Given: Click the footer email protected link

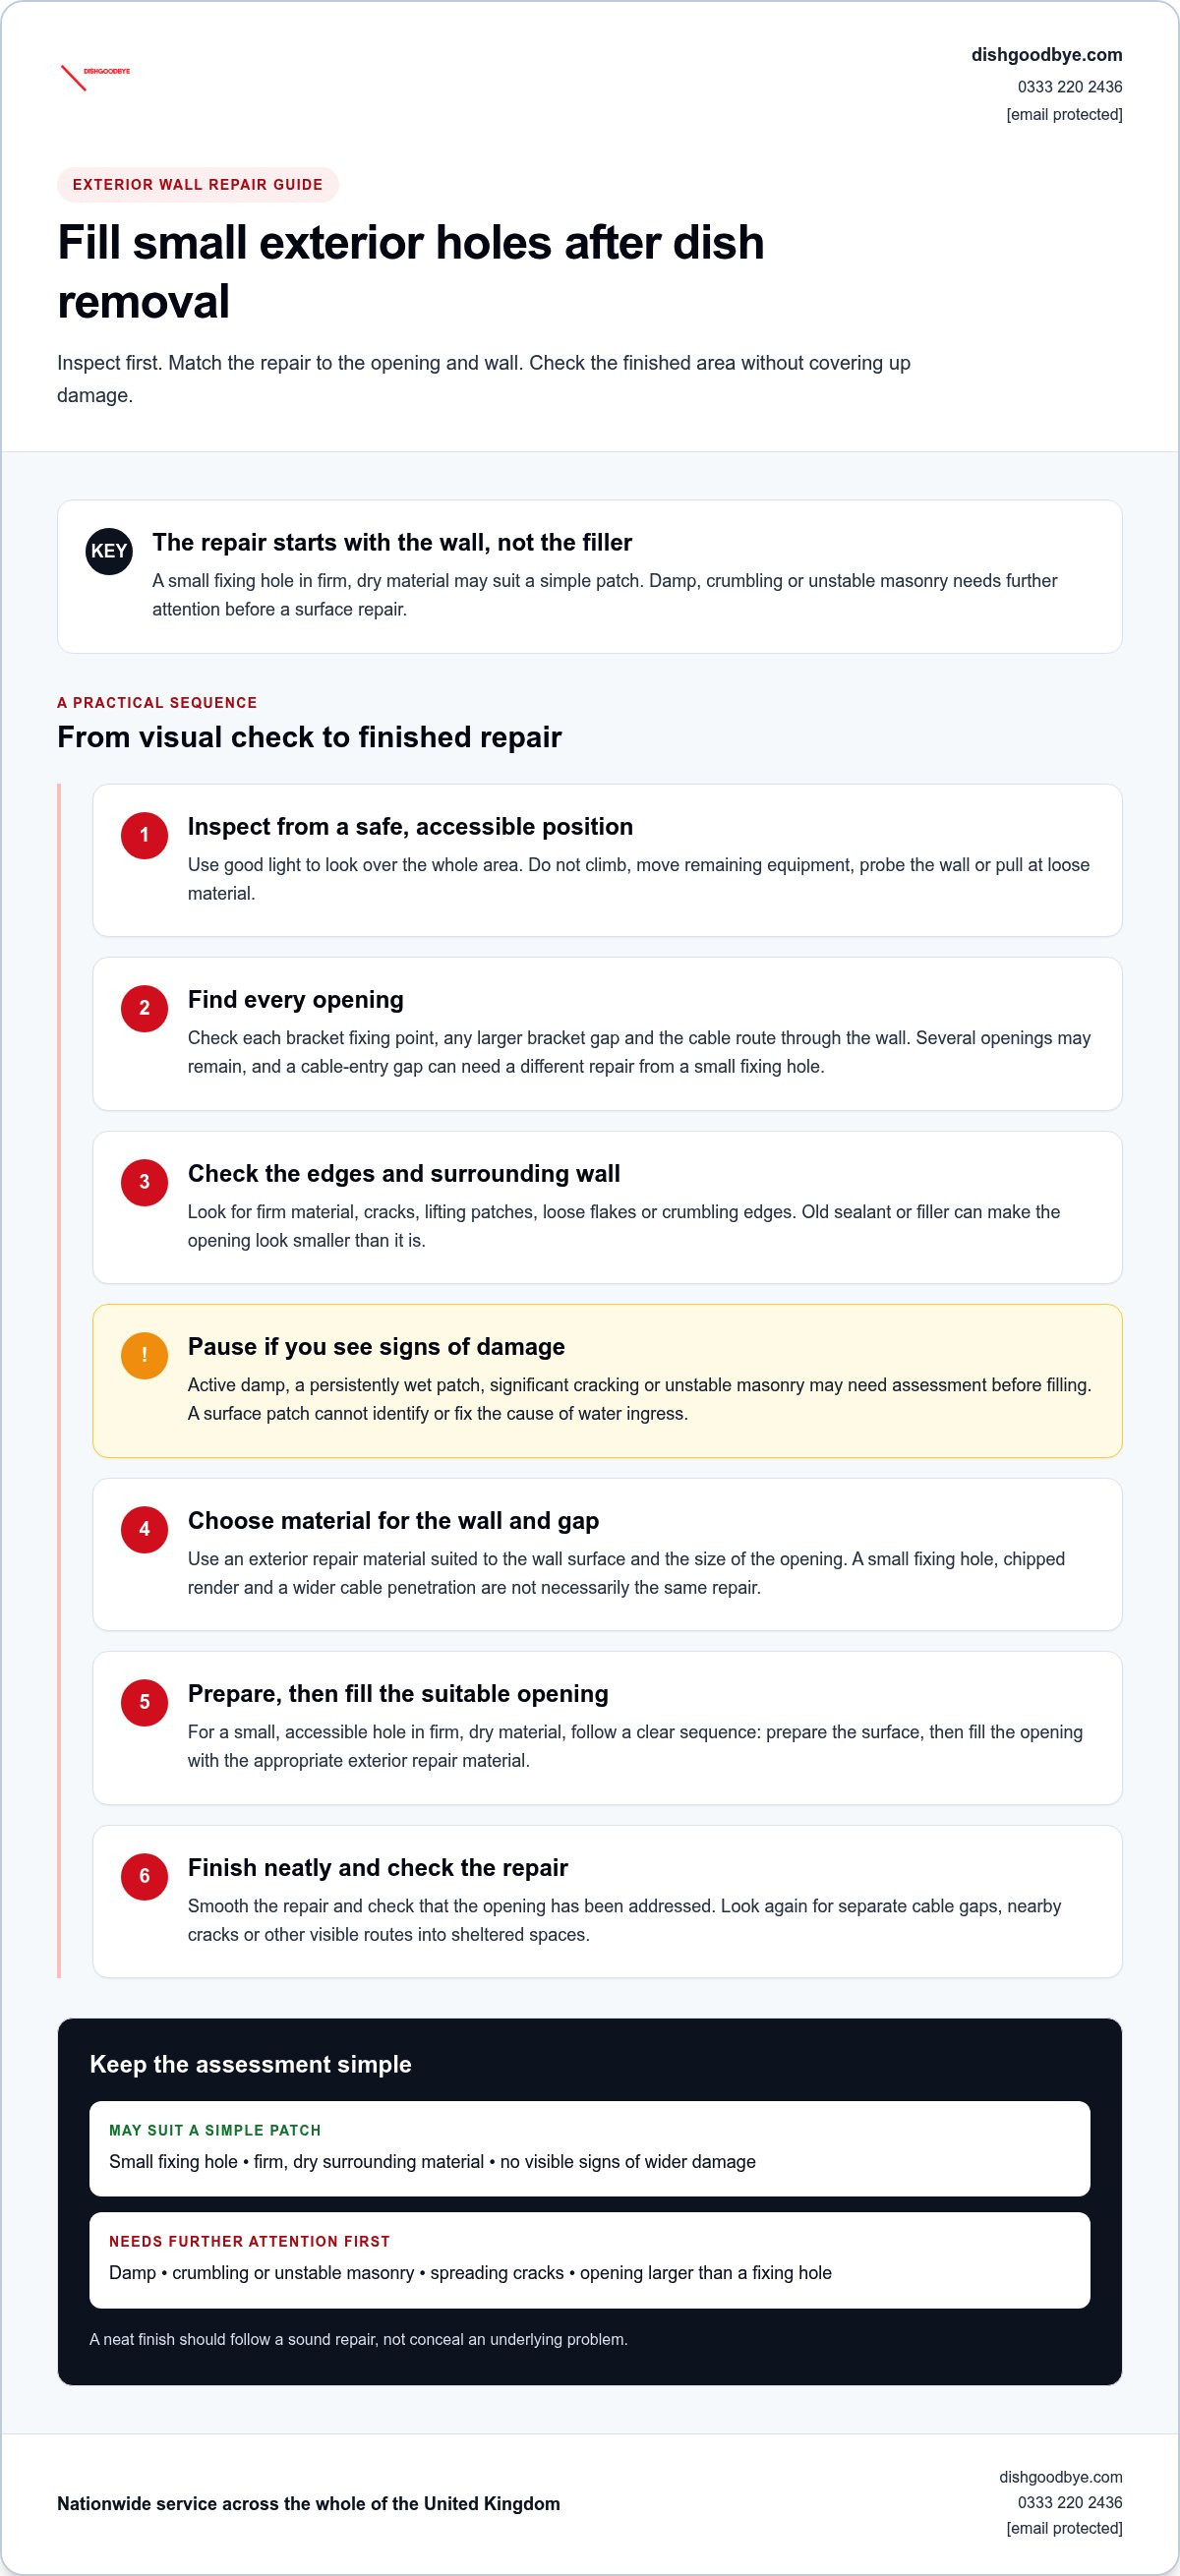Looking at the screenshot, I should click(1064, 2528).
